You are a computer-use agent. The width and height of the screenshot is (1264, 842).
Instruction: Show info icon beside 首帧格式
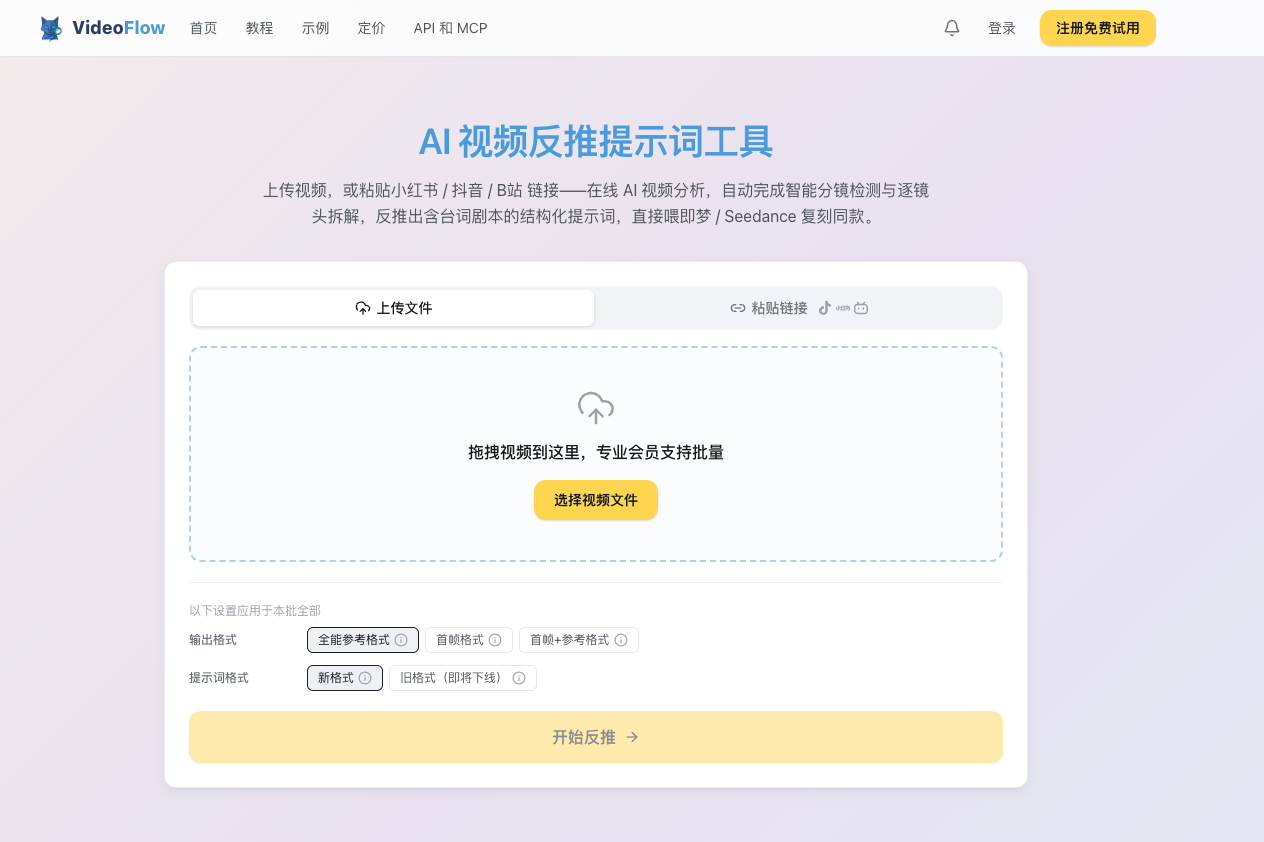495,640
